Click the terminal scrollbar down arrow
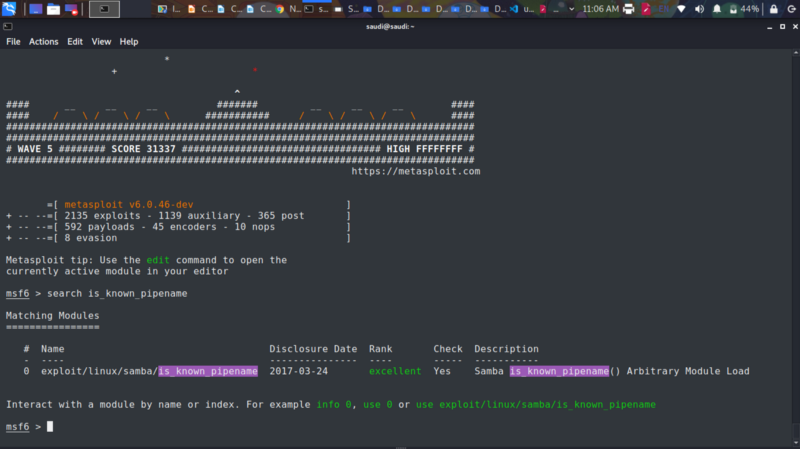 796,442
